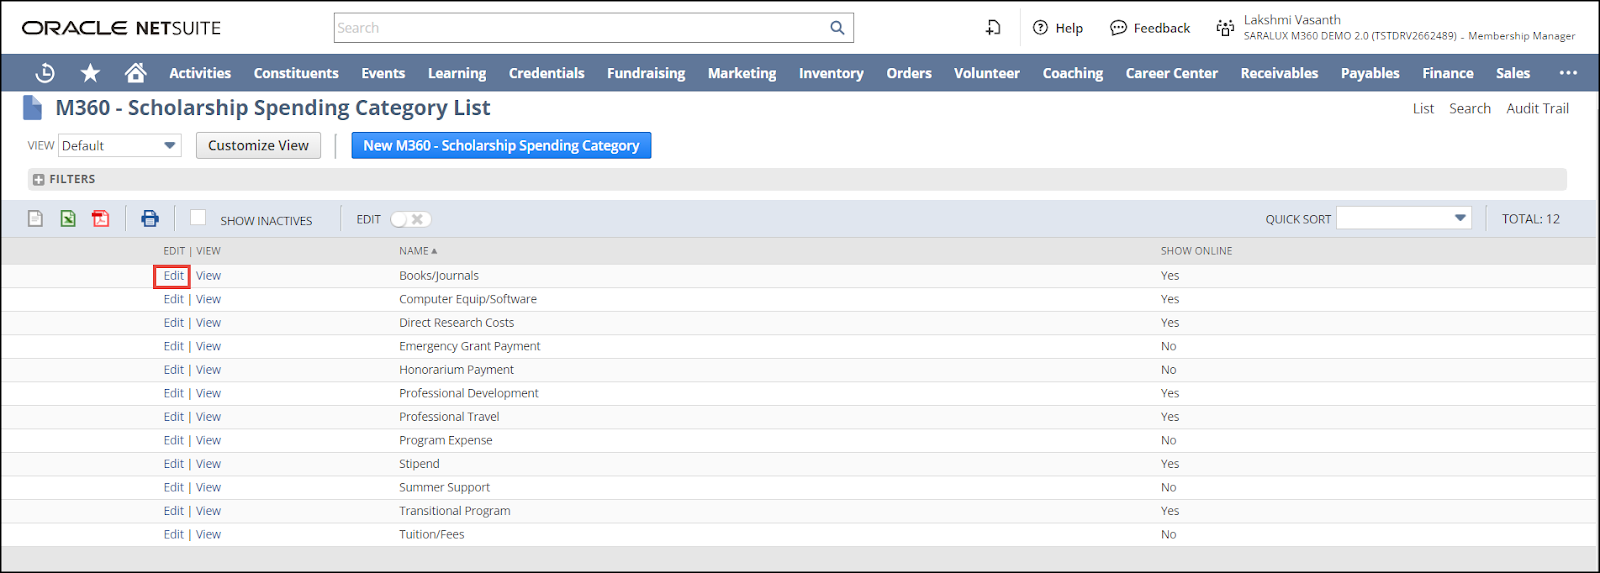
Task: Open the Fundraising menu
Action: [x=646, y=73]
